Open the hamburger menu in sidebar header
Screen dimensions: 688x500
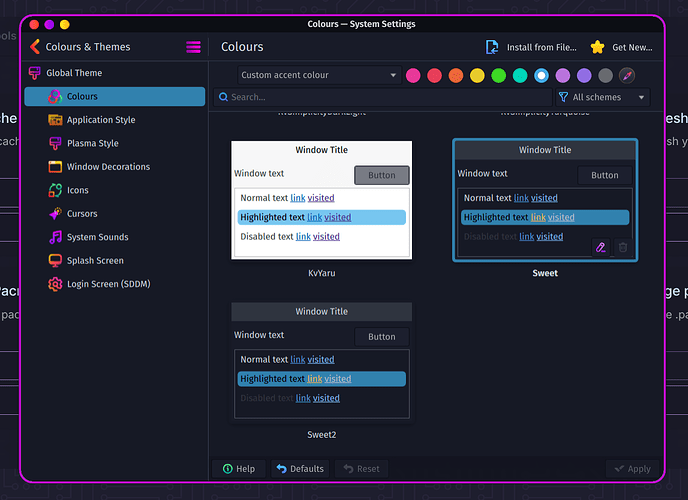pyautogui.click(x=193, y=47)
